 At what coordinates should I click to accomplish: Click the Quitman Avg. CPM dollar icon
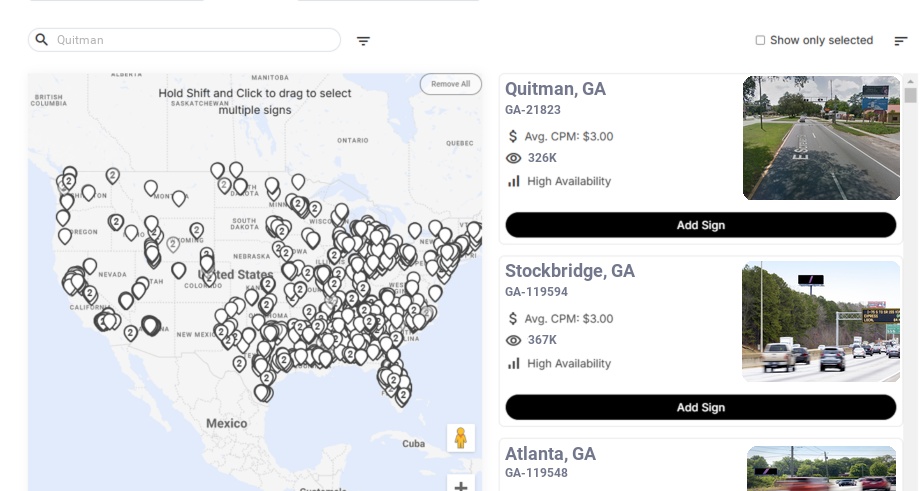point(514,136)
